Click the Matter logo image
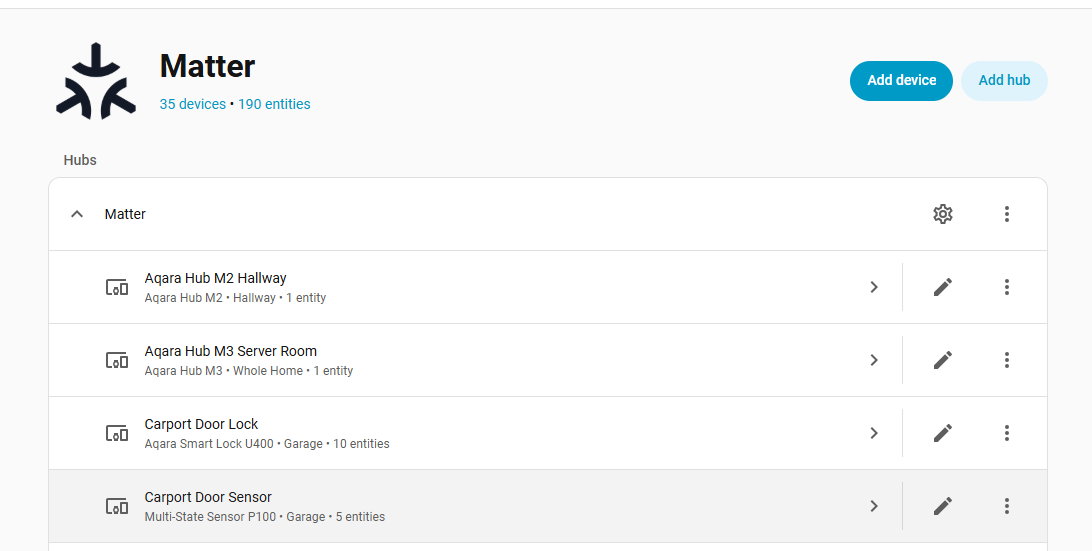Viewport: 1092px width, 551px height. [x=95, y=81]
